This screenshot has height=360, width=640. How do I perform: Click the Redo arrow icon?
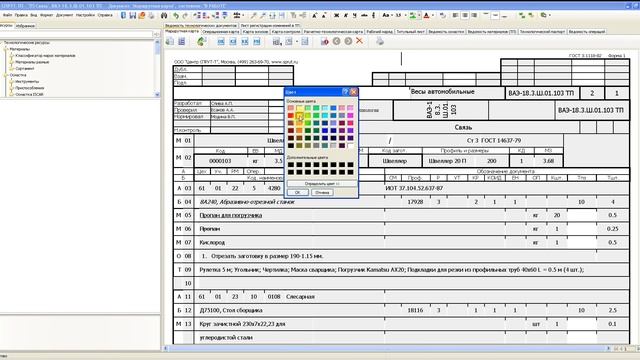[x=185, y=16]
